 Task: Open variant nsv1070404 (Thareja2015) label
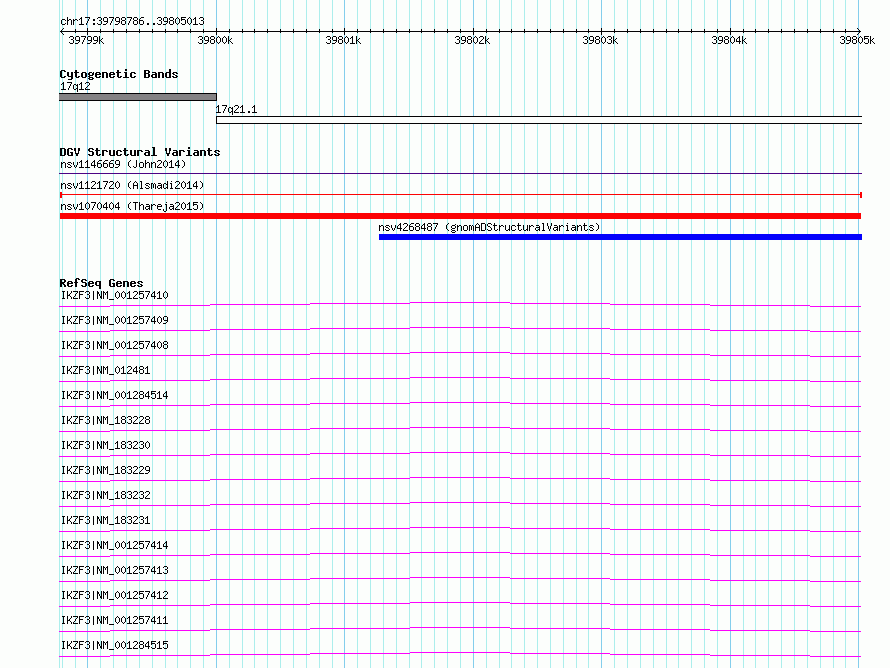pos(132,207)
